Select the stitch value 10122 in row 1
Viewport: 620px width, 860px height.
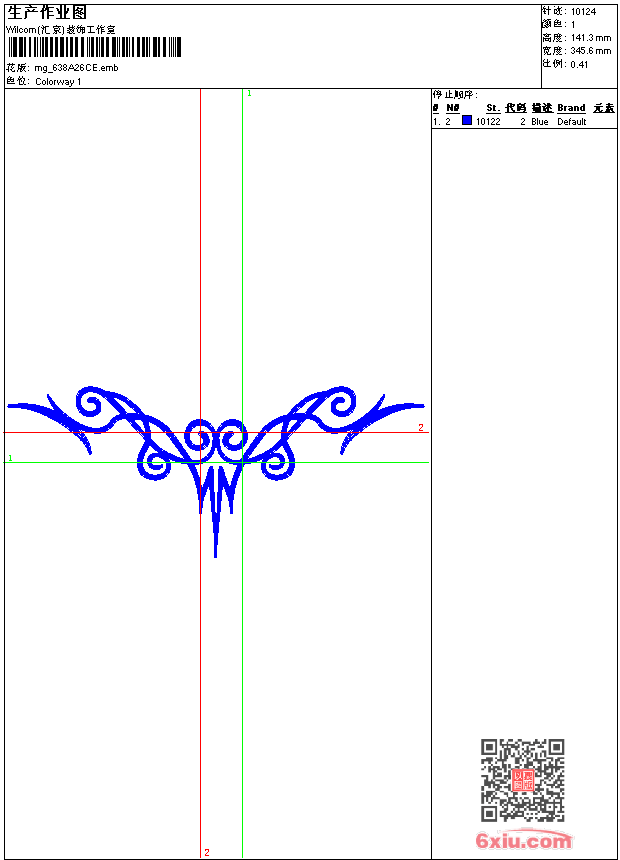click(488, 122)
